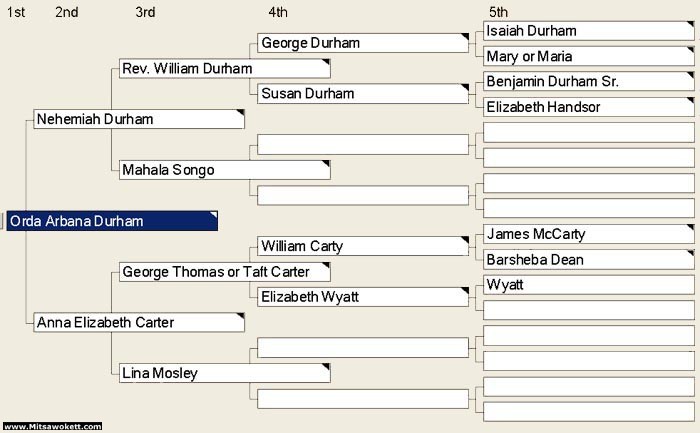The image size is (700, 433).
Task: Click the expander tab left of Orda
Action: [x=2, y=221]
